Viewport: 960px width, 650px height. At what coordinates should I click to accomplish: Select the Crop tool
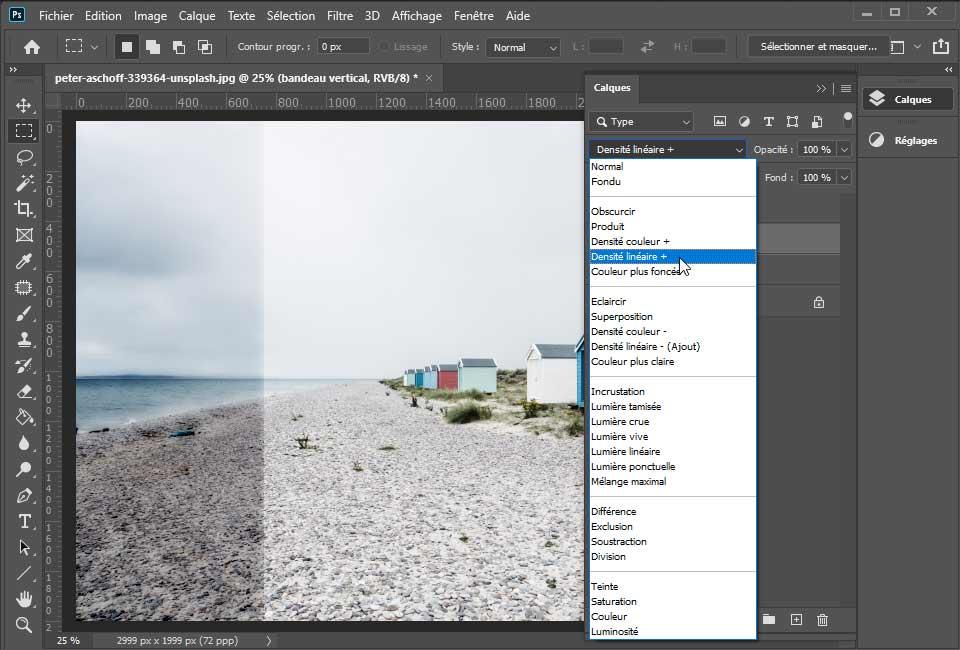24,209
